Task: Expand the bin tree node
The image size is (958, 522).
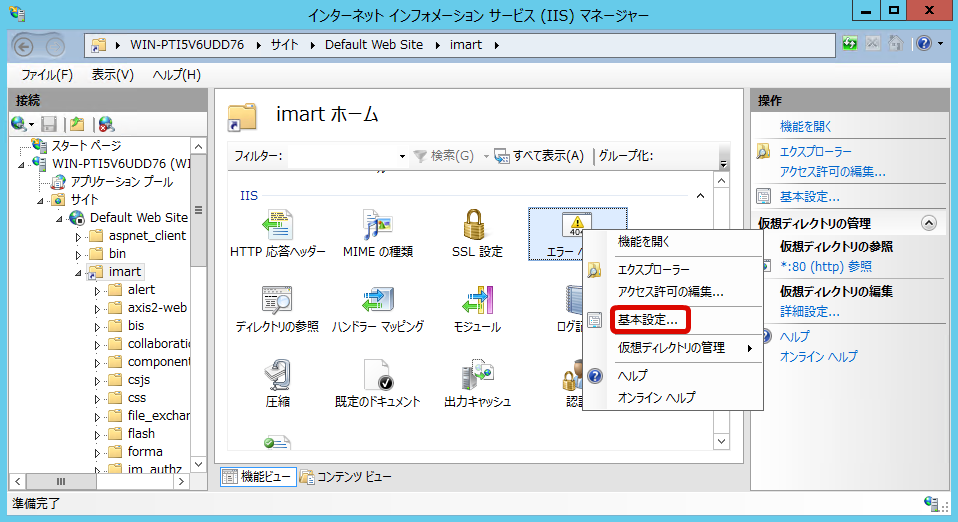Action: point(78,254)
